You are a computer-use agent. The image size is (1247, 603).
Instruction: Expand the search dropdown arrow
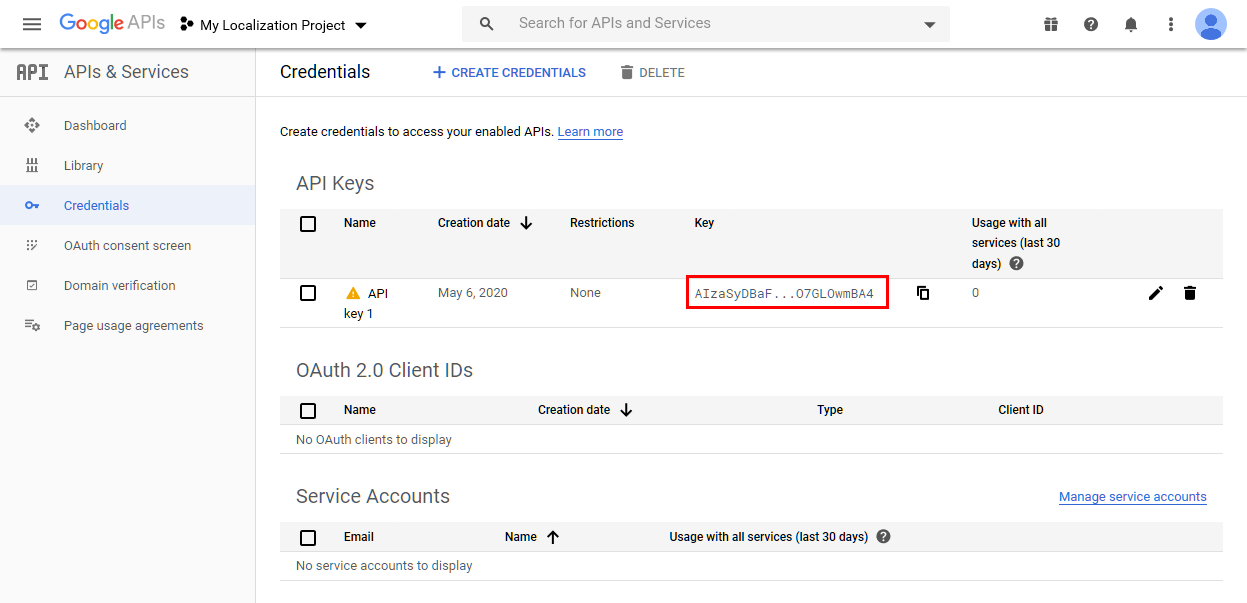(x=929, y=24)
